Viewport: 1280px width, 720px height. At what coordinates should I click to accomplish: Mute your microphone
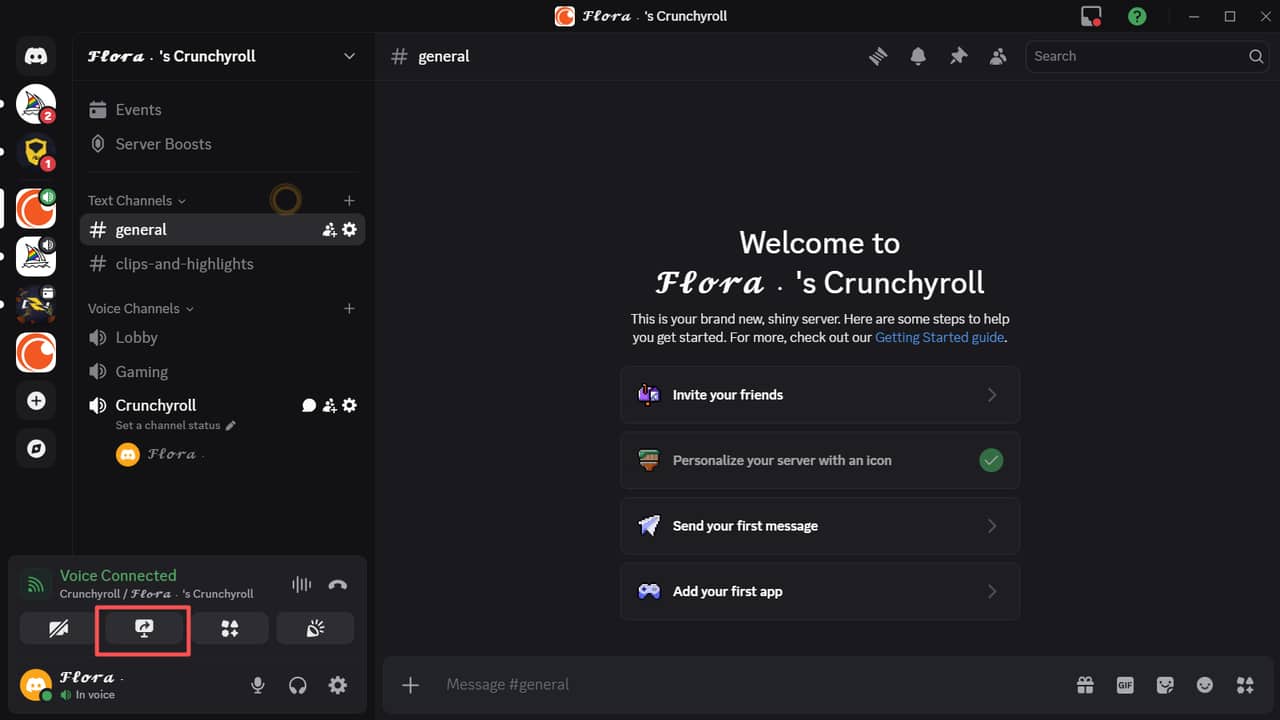click(257, 685)
